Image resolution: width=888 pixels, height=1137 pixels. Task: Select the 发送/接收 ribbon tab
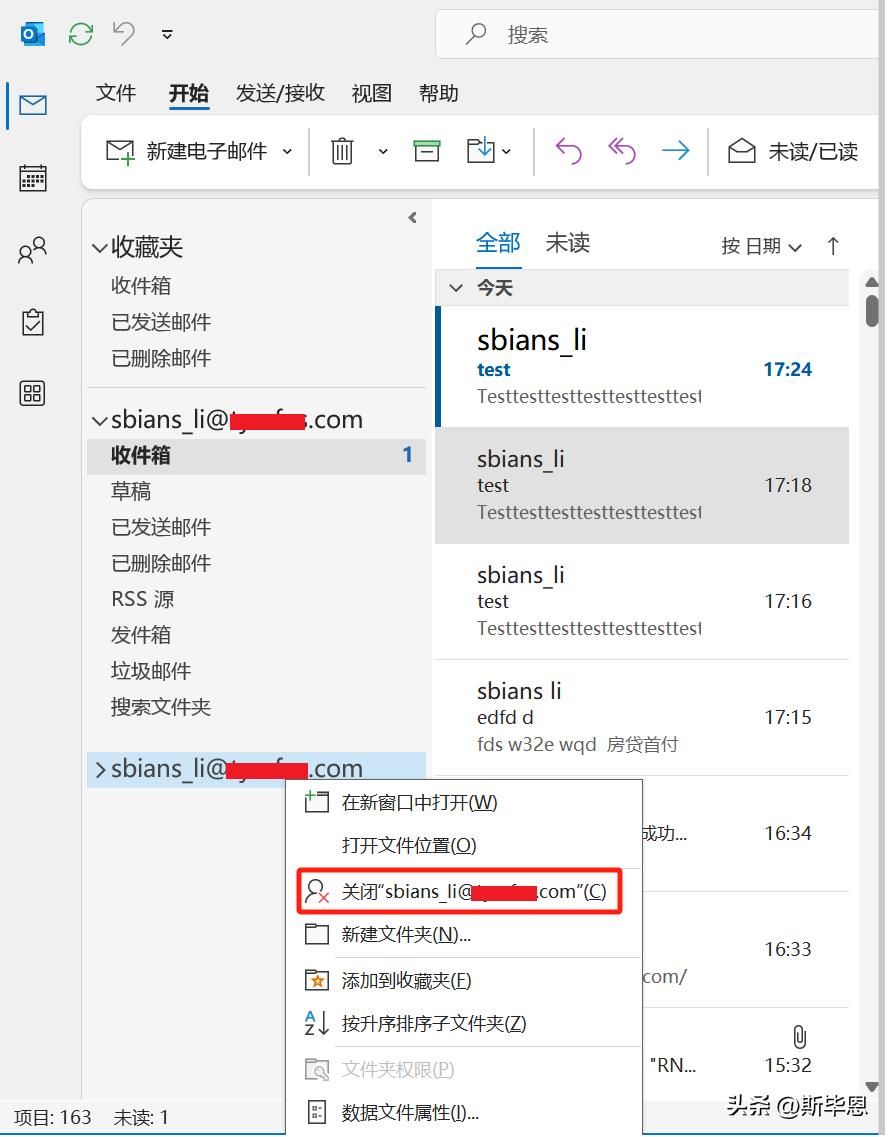[280, 93]
